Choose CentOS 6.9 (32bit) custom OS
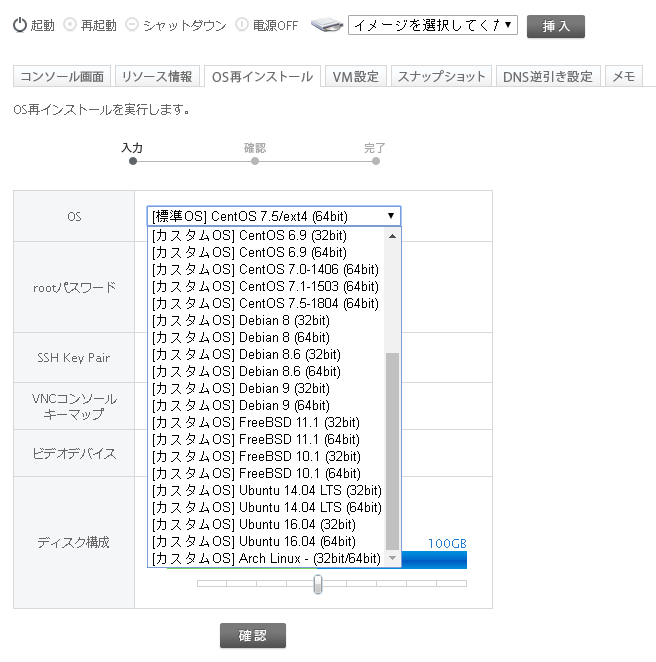 (x=266, y=236)
